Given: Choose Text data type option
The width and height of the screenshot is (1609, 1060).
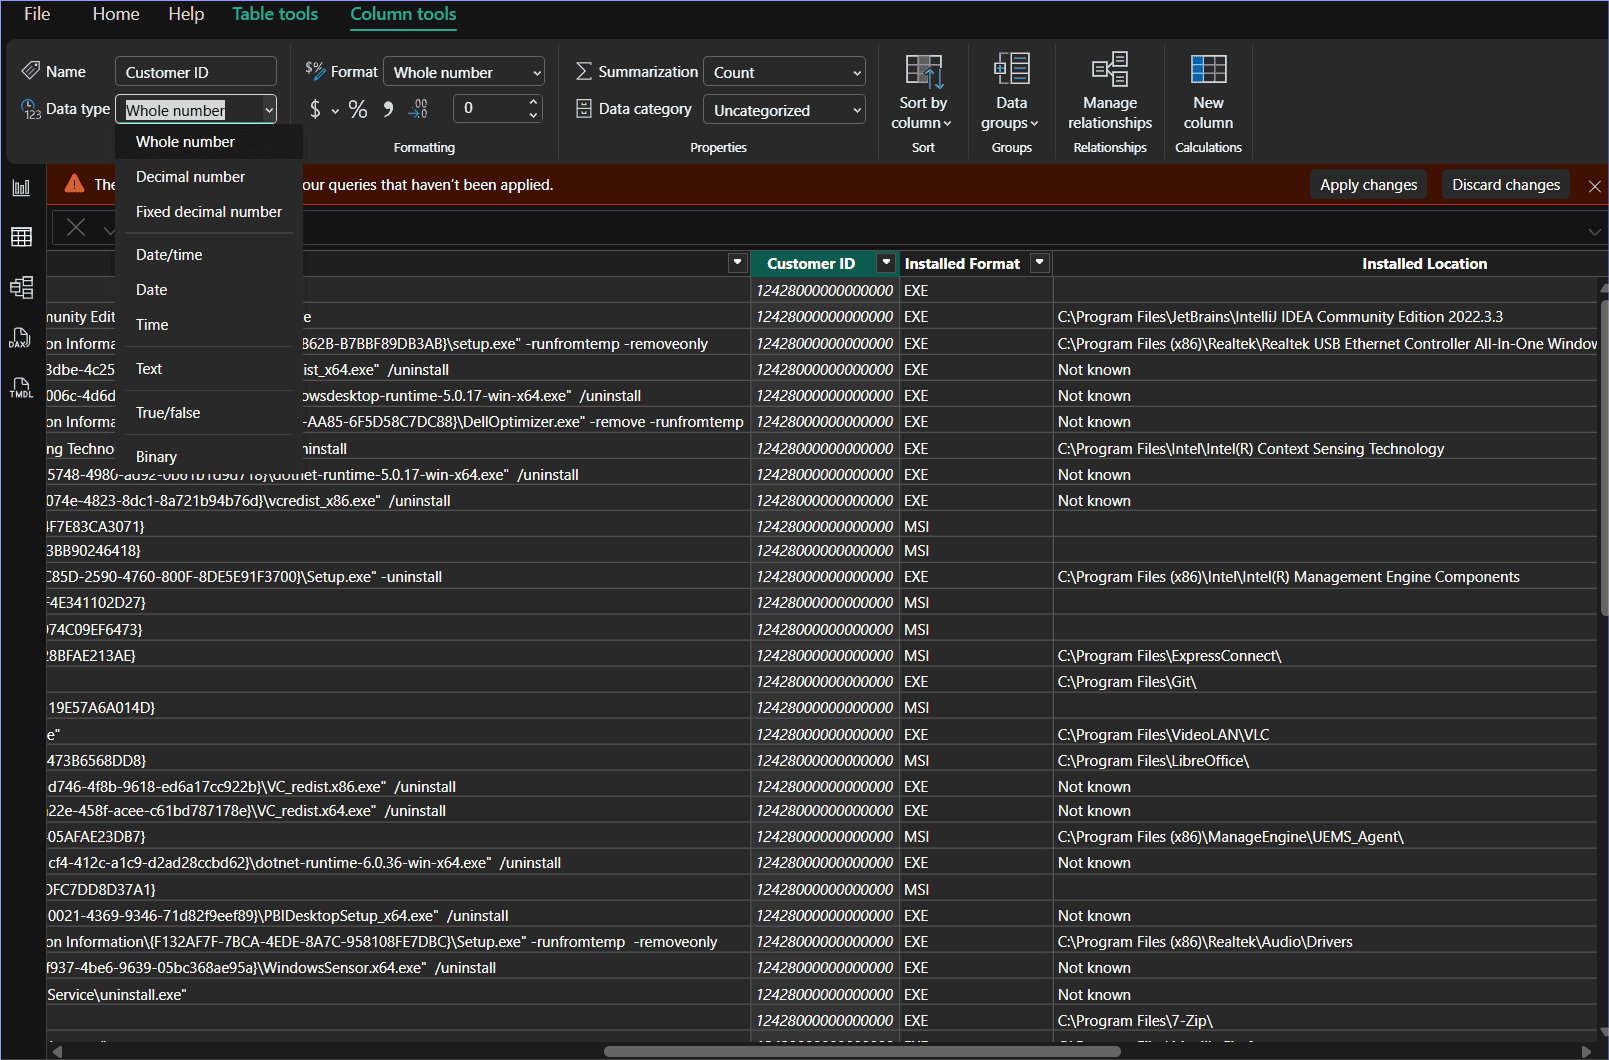Looking at the screenshot, I should pyautogui.click(x=149, y=369).
